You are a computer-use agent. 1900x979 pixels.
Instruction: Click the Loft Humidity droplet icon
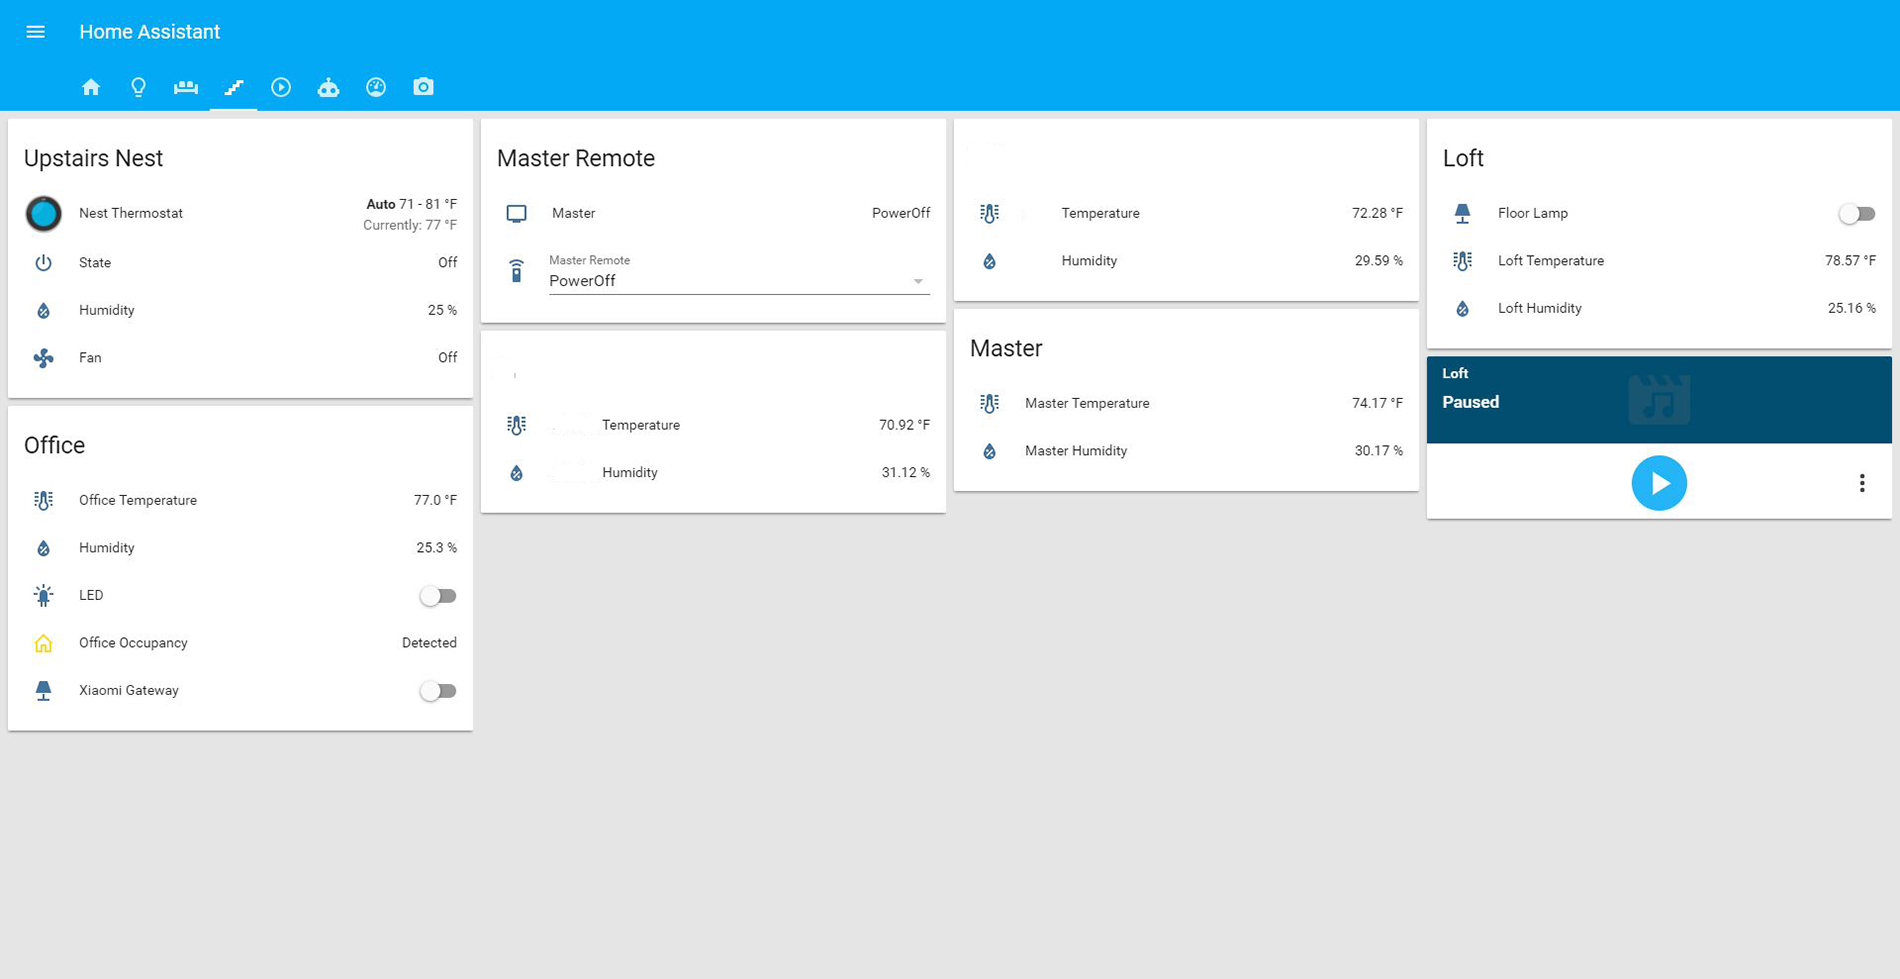pos(1462,309)
